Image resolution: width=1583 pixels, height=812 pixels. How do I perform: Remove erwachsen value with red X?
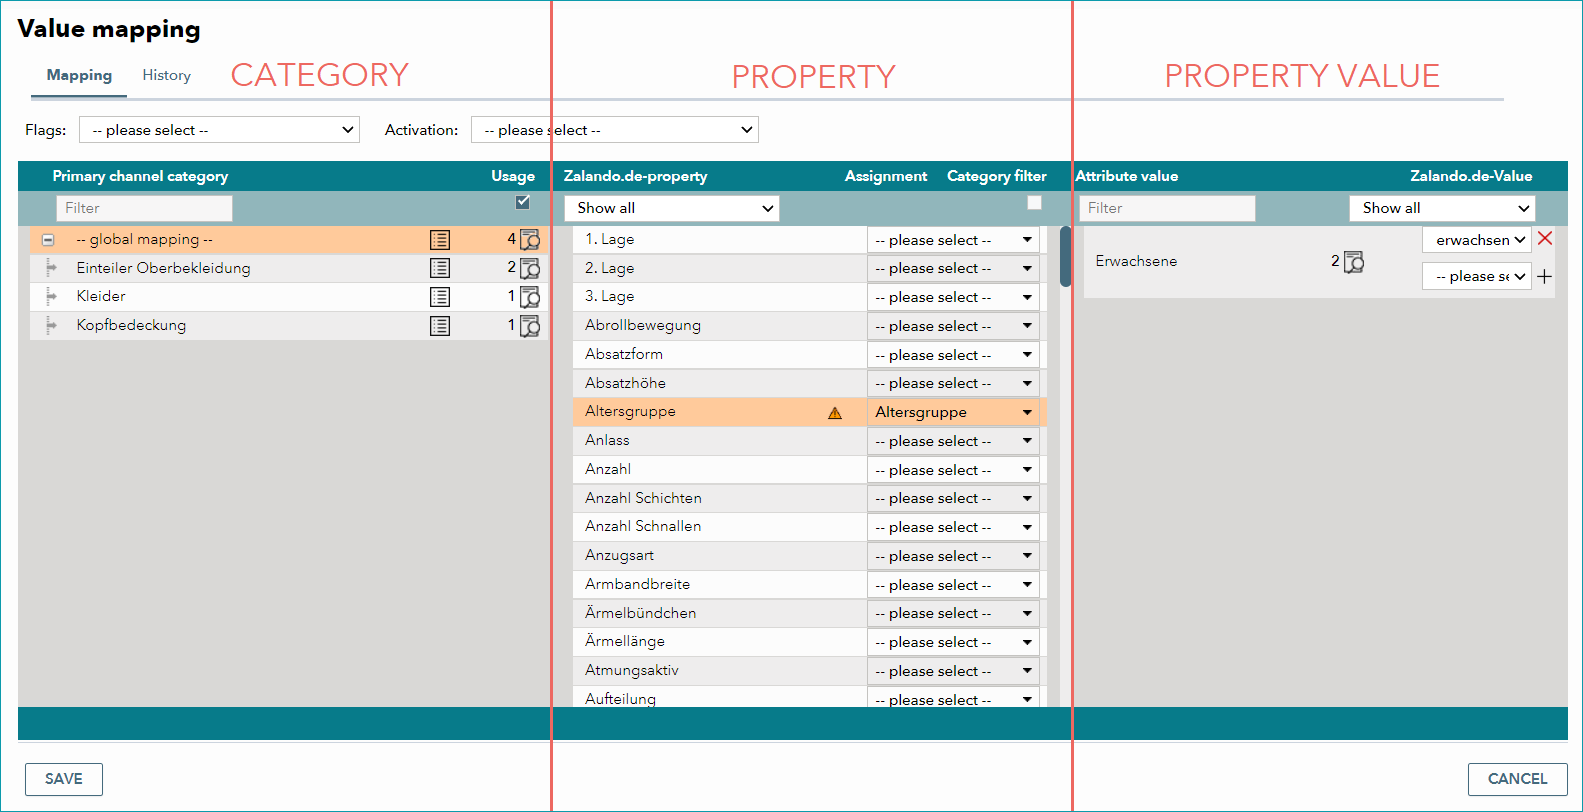point(1545,238)
